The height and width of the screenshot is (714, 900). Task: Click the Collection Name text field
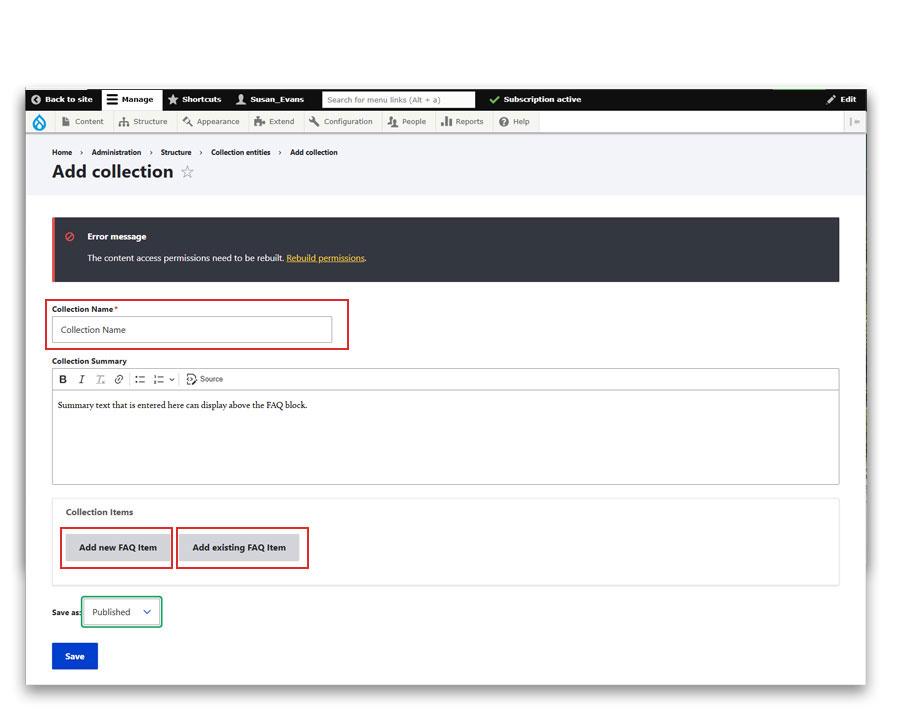click(x=192, y=330)
